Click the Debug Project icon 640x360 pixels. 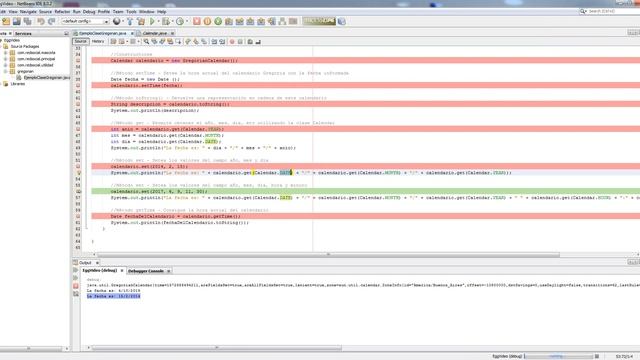pos(165,21)
